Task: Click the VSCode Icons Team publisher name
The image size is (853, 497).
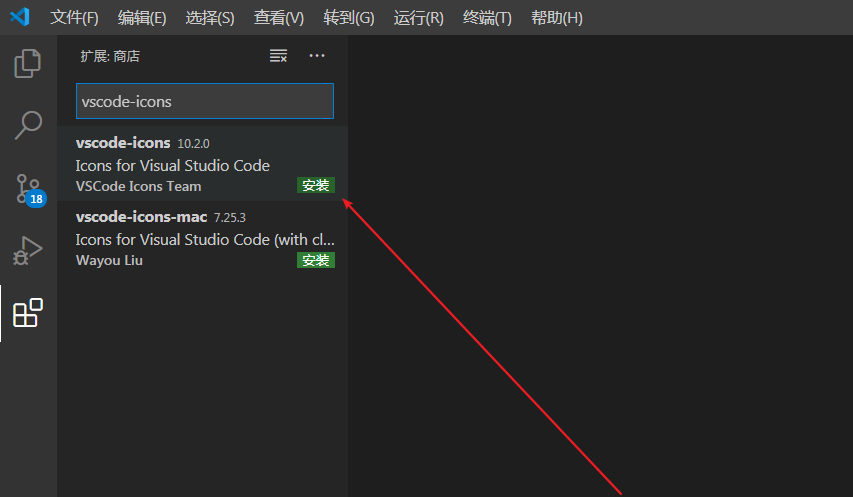Action: click(139, 187)
